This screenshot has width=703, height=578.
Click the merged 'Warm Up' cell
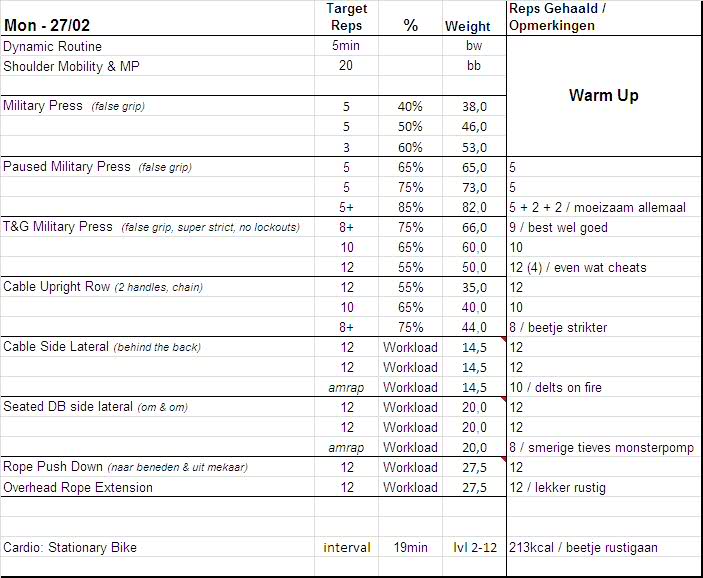point(603,96)
